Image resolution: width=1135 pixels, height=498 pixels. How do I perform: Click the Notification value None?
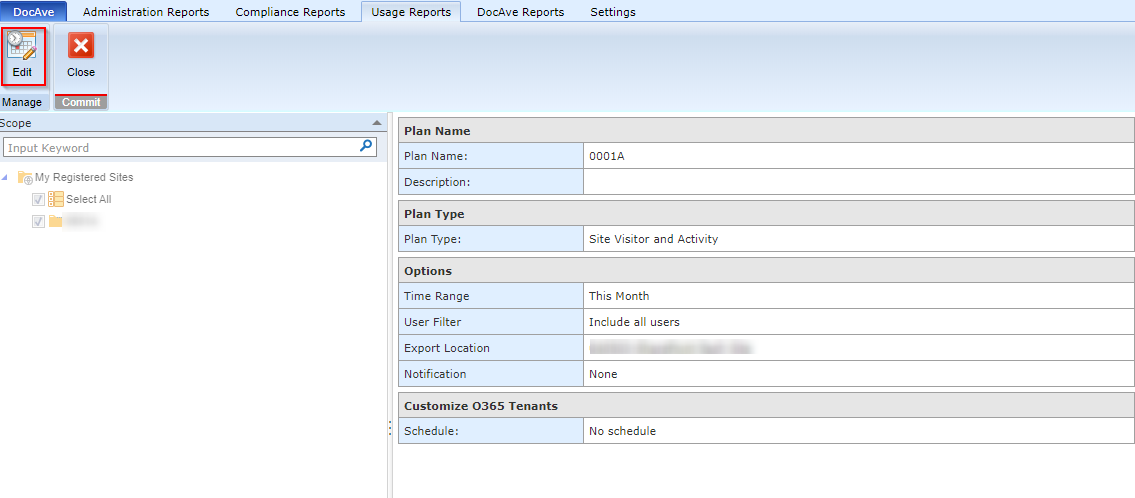(603, 374)
